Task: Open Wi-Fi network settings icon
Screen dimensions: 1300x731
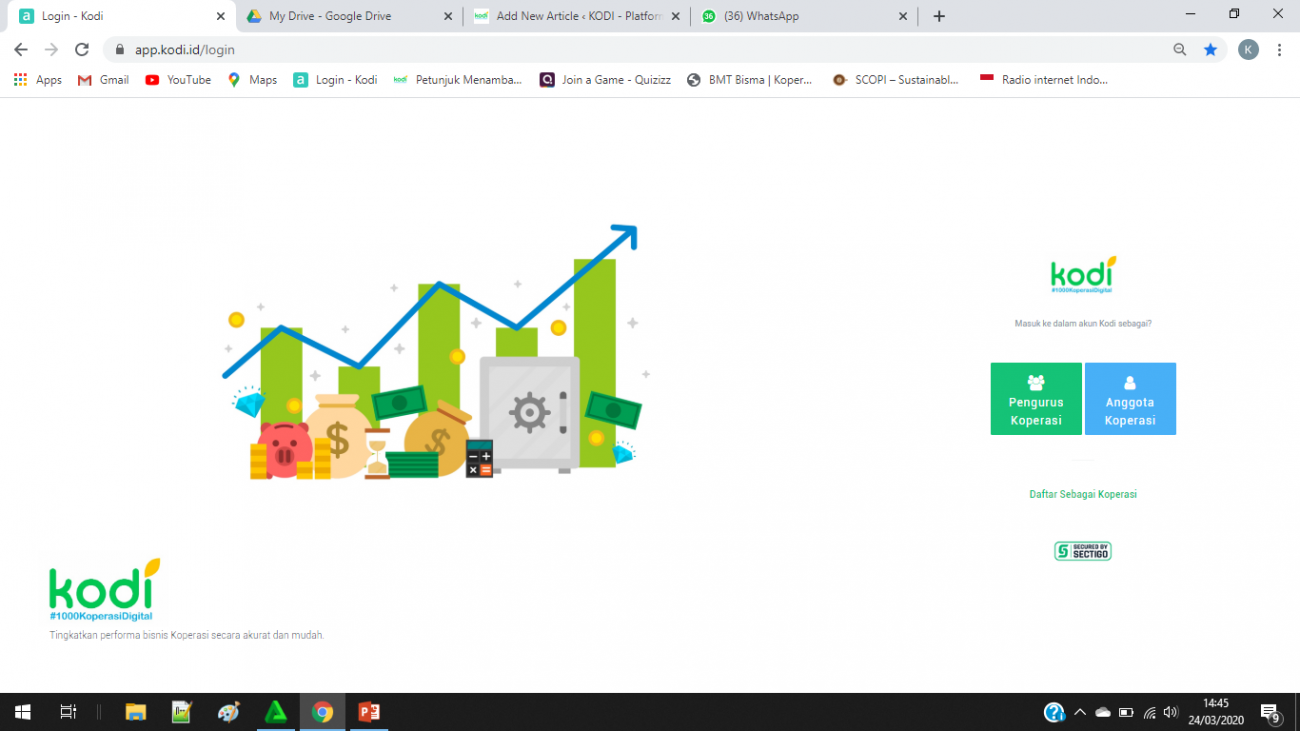Action: [x=1149, y=712]
